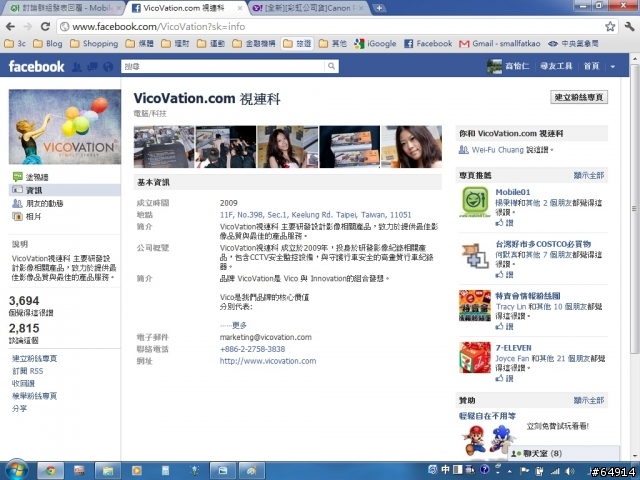
Task: Click the Facebook logo
Action: (x=36, y=67)
